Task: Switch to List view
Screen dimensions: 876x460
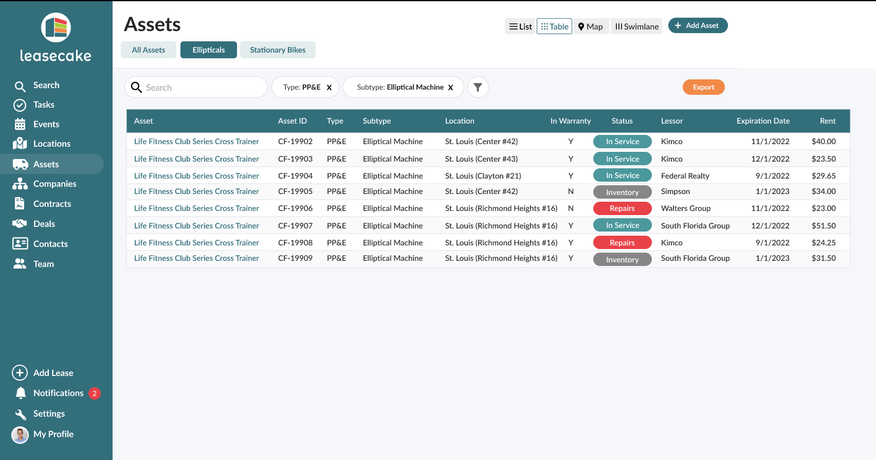Action: point(520,27)
